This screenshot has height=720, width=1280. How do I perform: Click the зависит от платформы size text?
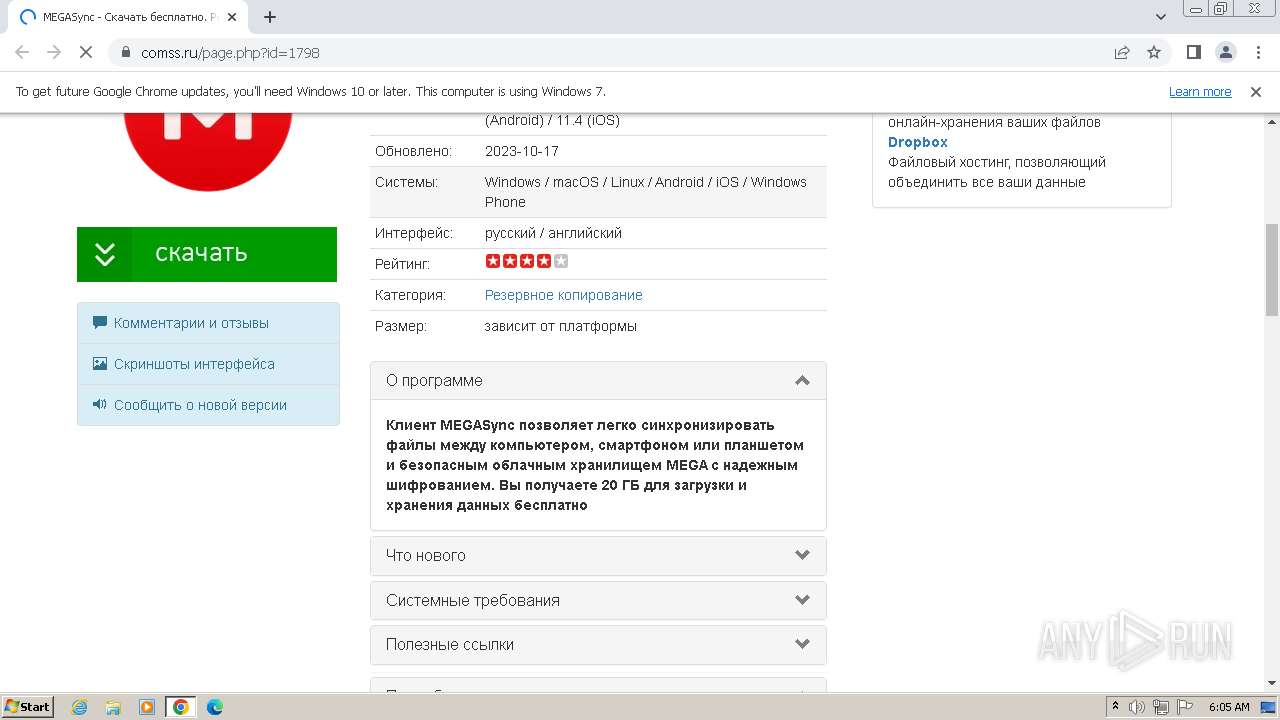pos(561,326)
